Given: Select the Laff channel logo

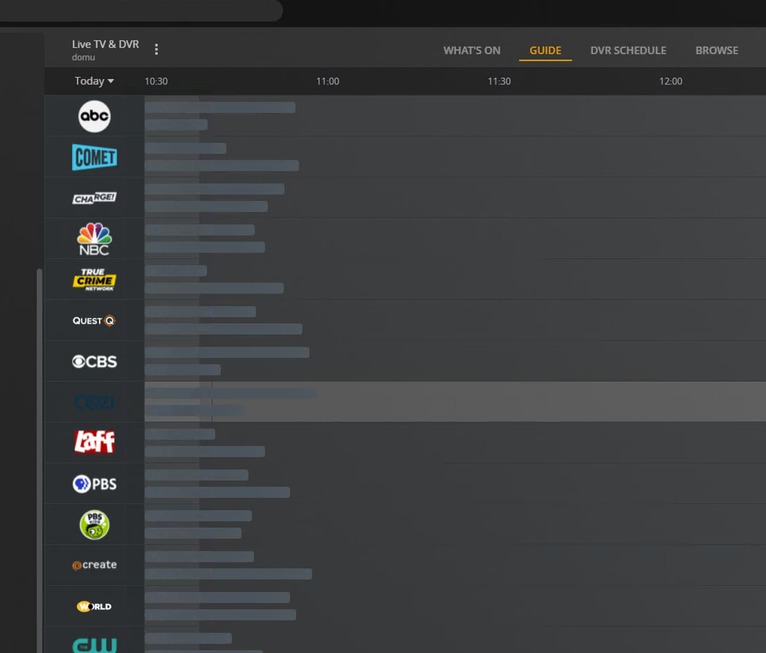Looking at the screenshot, I should click(x=94, y=442).
